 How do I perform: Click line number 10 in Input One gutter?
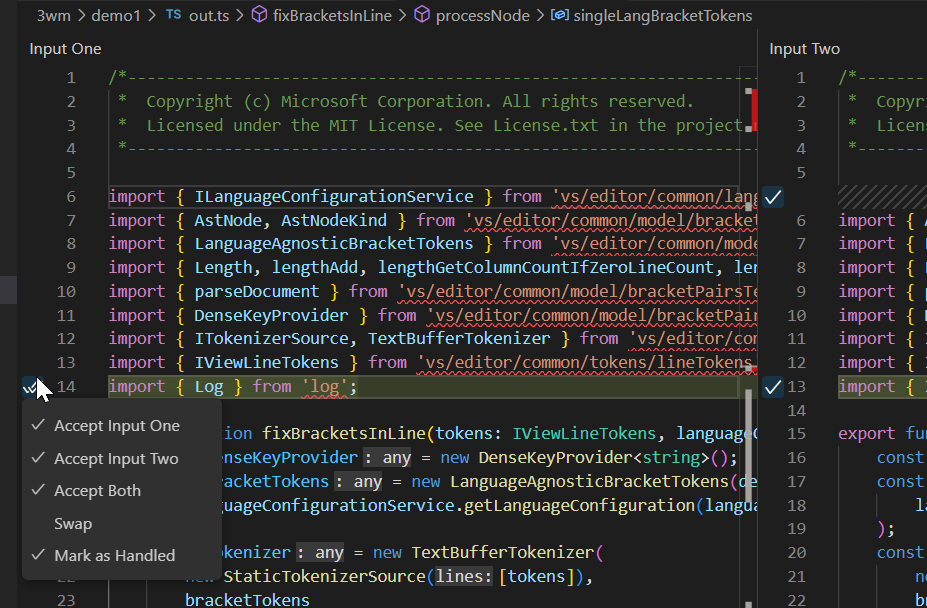[66, 291]
